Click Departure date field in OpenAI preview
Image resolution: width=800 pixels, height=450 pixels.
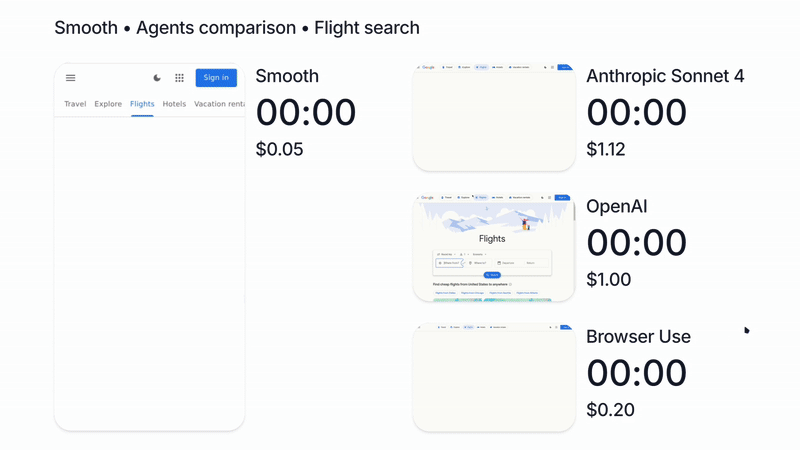(507, 263)
